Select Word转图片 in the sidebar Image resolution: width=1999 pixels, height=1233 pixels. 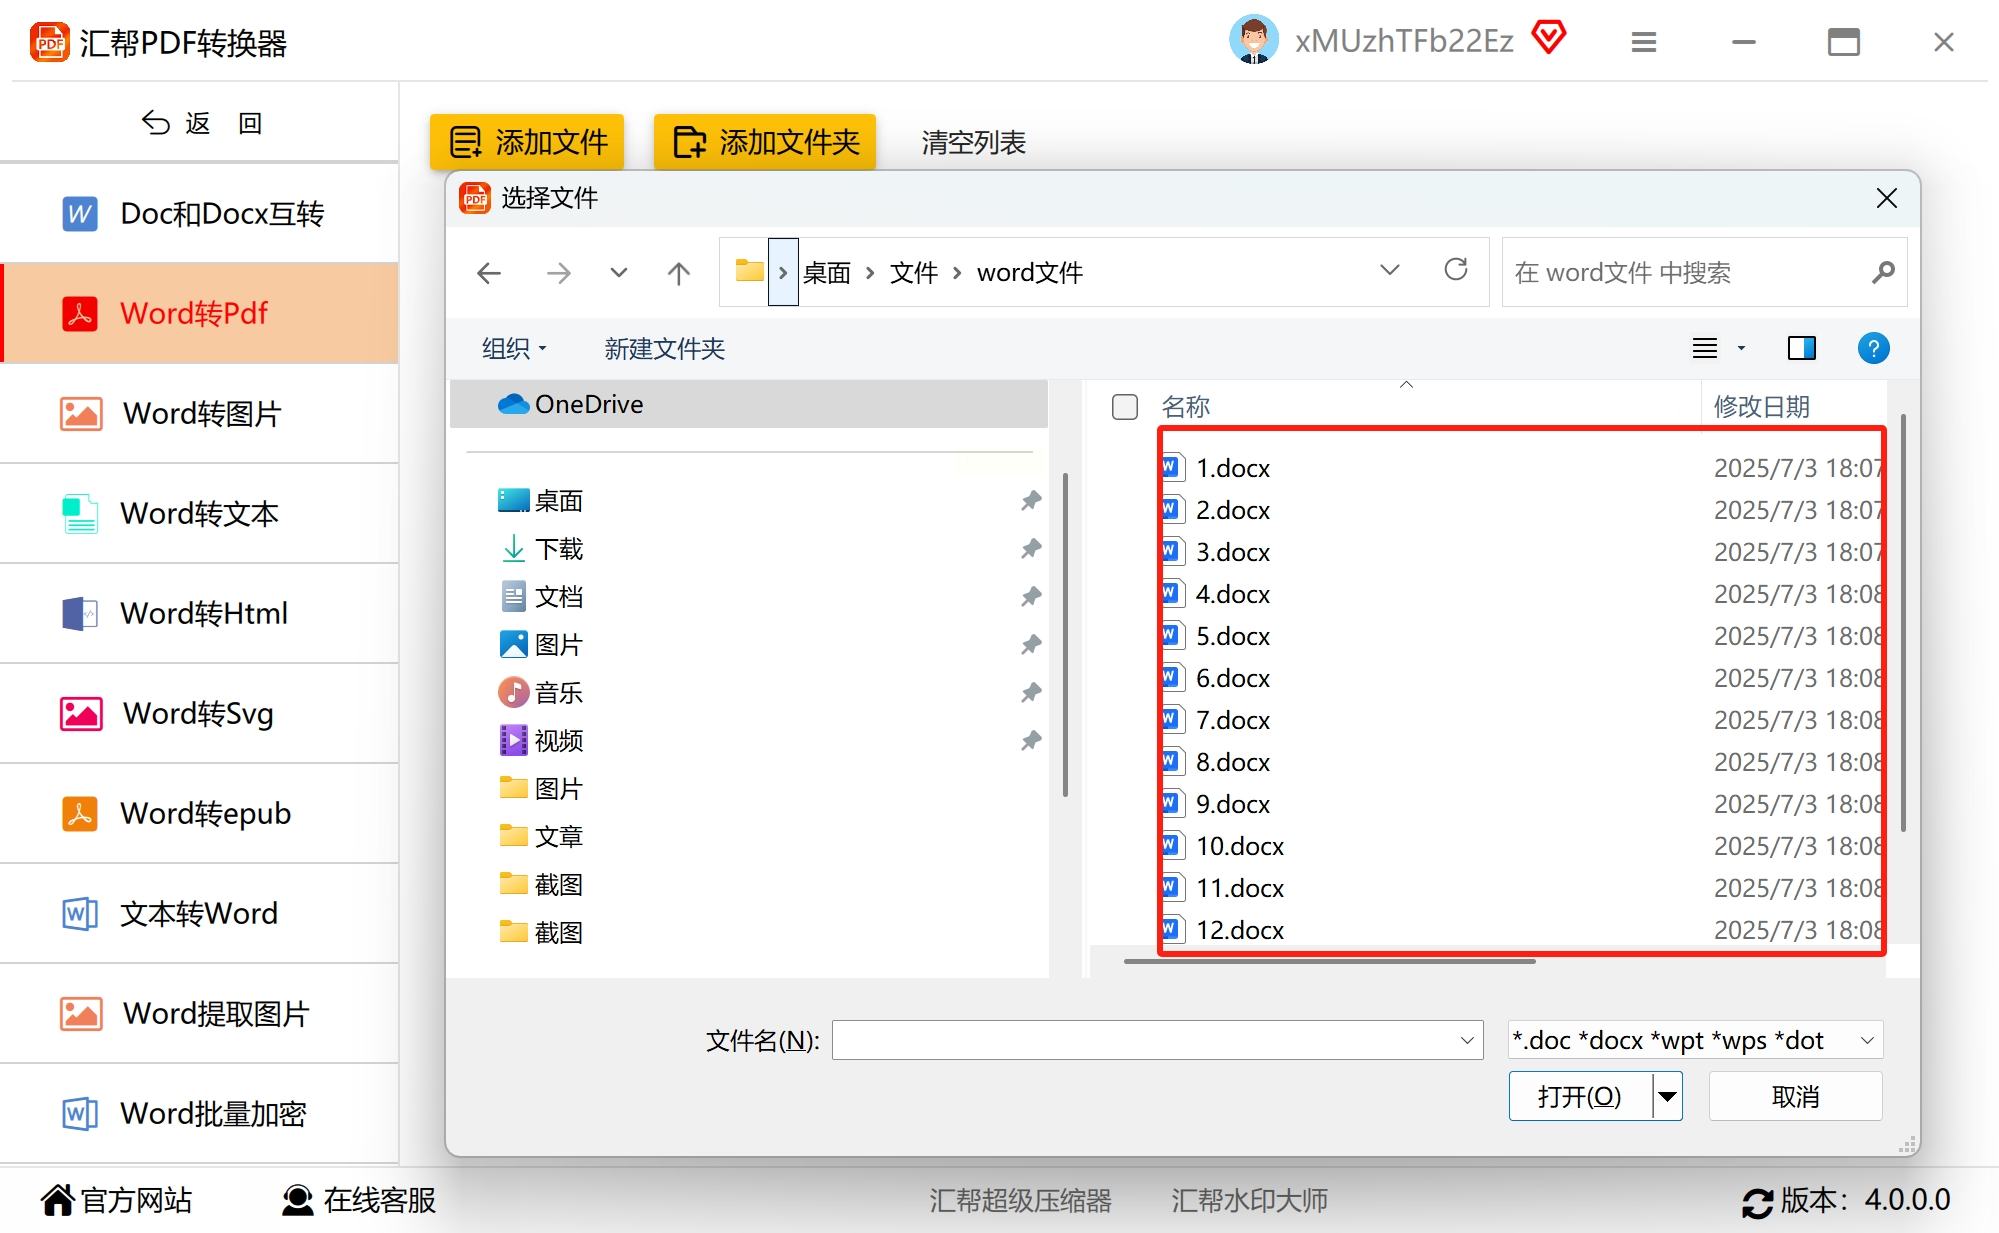click(199, 413)
